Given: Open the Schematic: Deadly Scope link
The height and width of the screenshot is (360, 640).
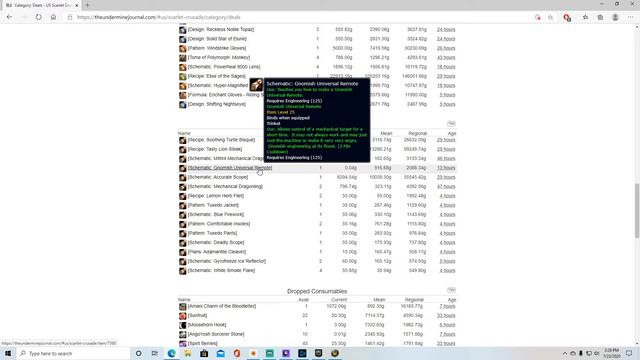Looking at the screenshot, I should click(x=216, y=242).
